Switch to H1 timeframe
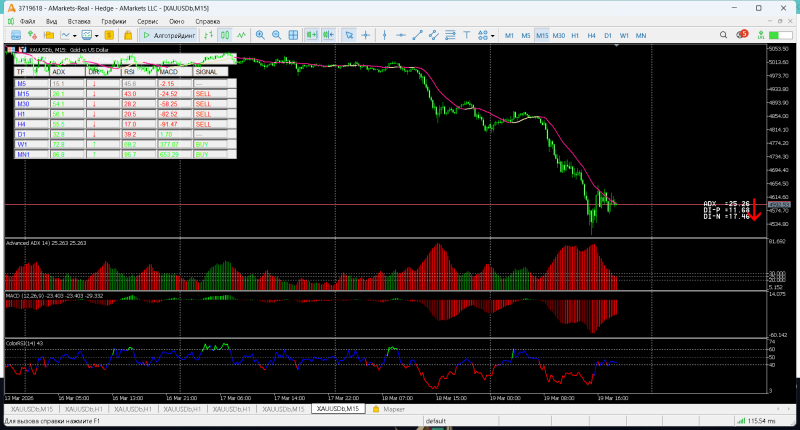Screen dimensions: 800x430 click(575, 35)
